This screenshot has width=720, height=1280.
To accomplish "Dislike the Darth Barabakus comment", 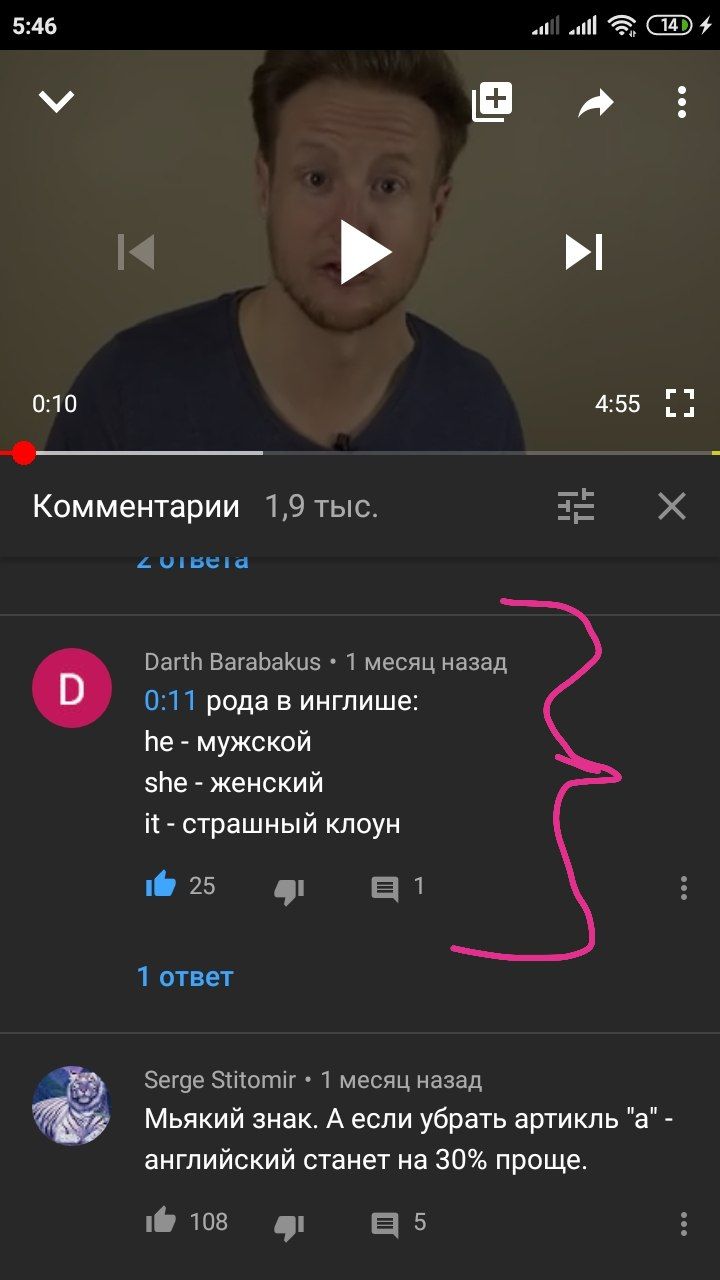I will pos(289,890).
